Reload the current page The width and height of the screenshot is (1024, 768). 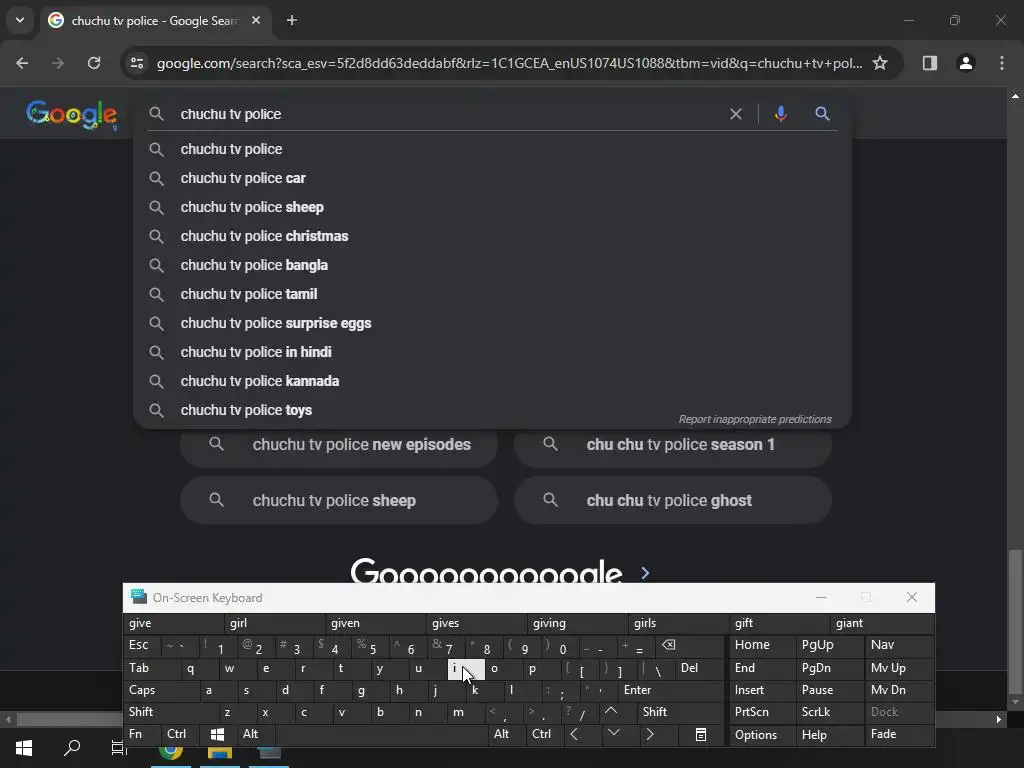coord(94,63)
